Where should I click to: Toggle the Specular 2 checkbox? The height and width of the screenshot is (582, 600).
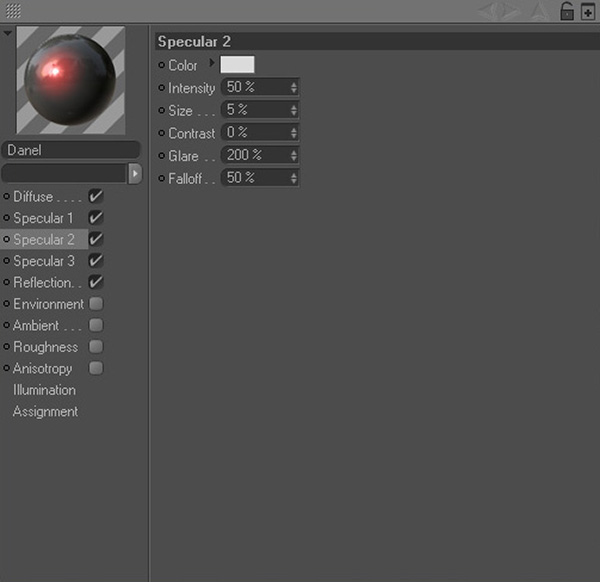click(x=96, y=239)
